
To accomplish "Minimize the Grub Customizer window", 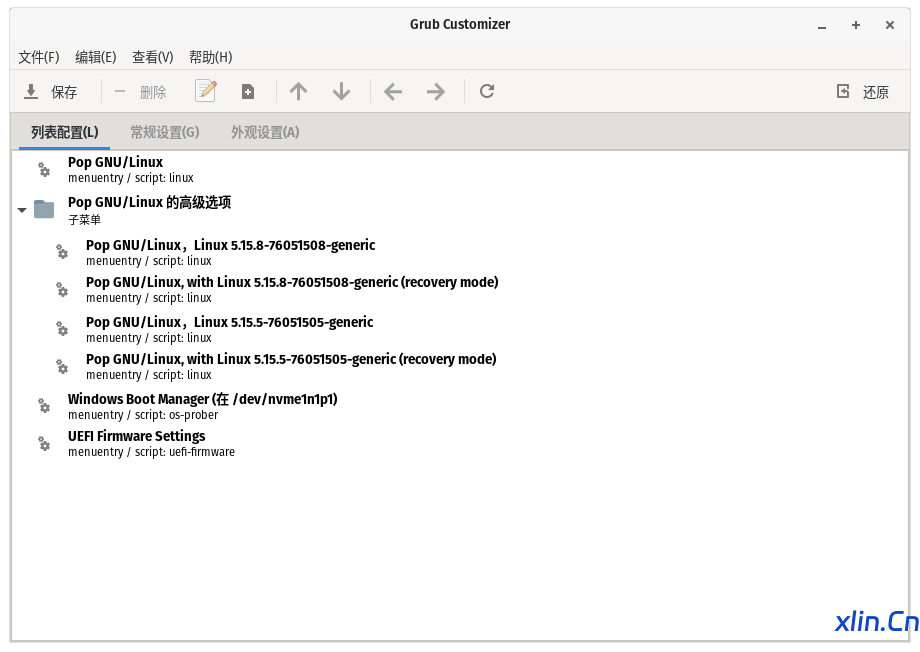I will click(822, 26).
